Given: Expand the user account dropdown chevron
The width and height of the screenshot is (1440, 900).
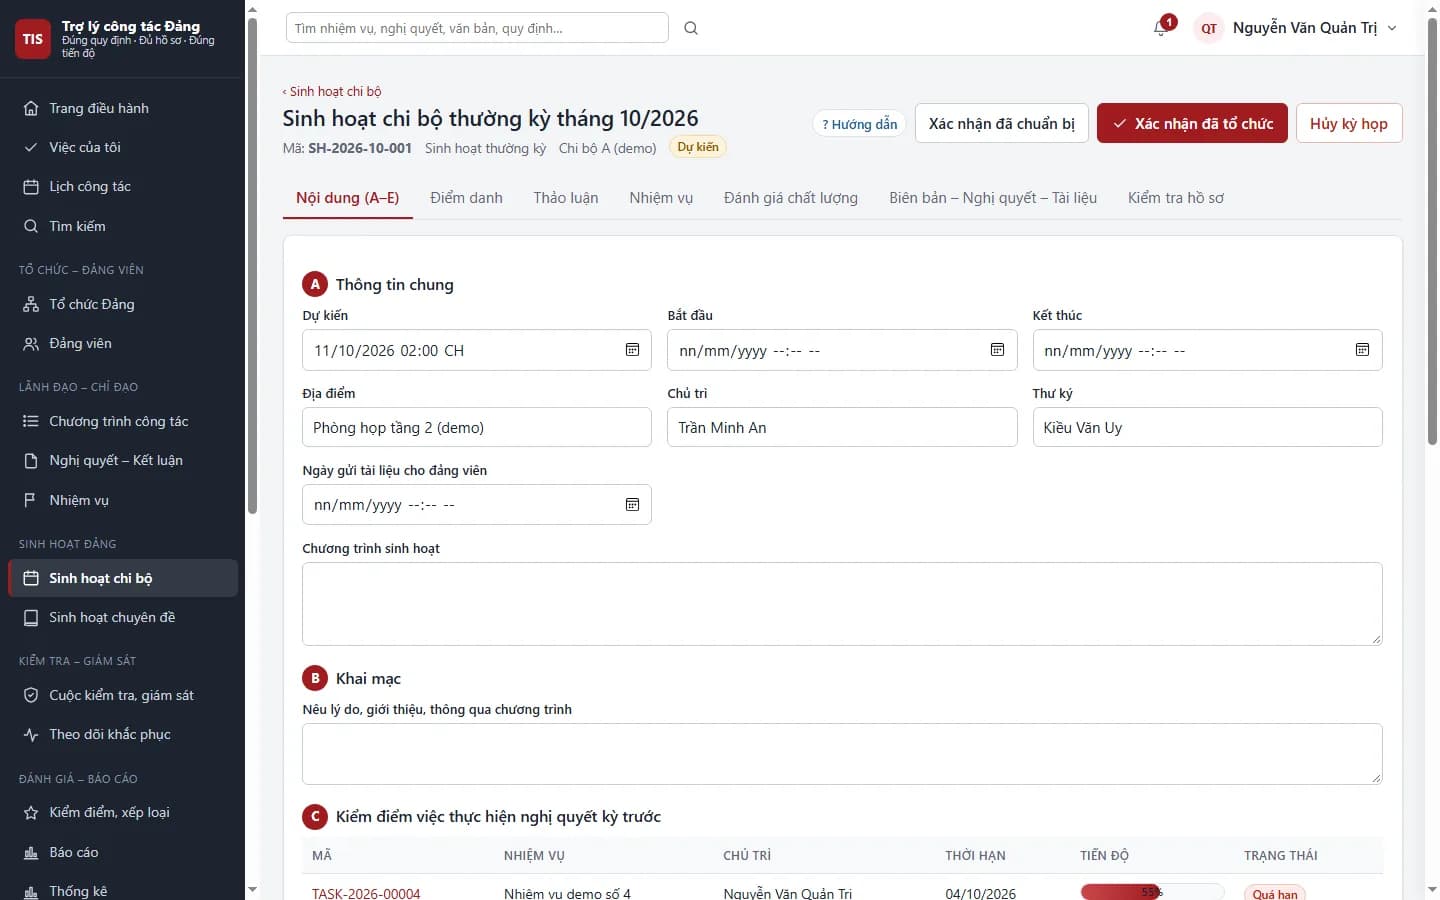Looking at the screenshot, I should (1392, 28).
